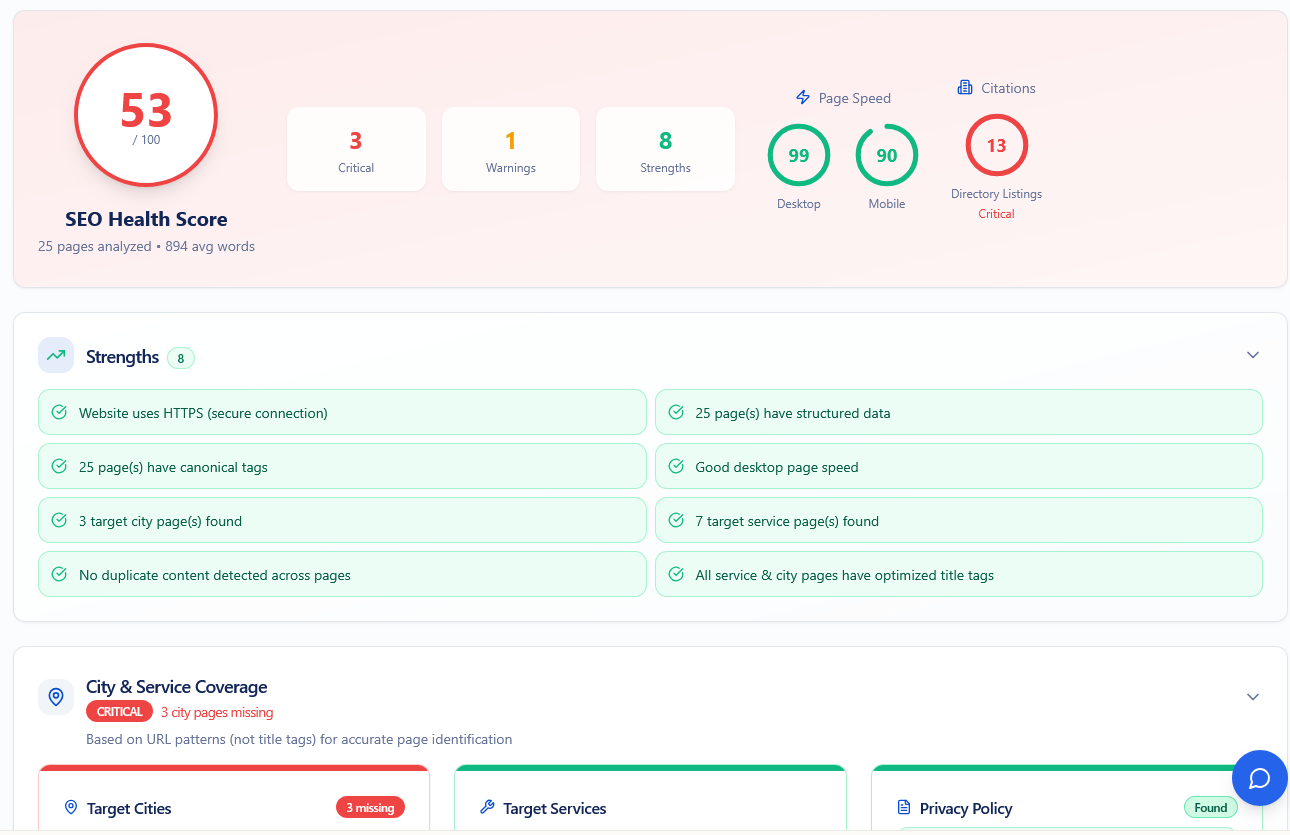Click the Desktop page speed gauge showing 99
The width and height of the screenshot is (1290, 835).
(x=798, y=155)
